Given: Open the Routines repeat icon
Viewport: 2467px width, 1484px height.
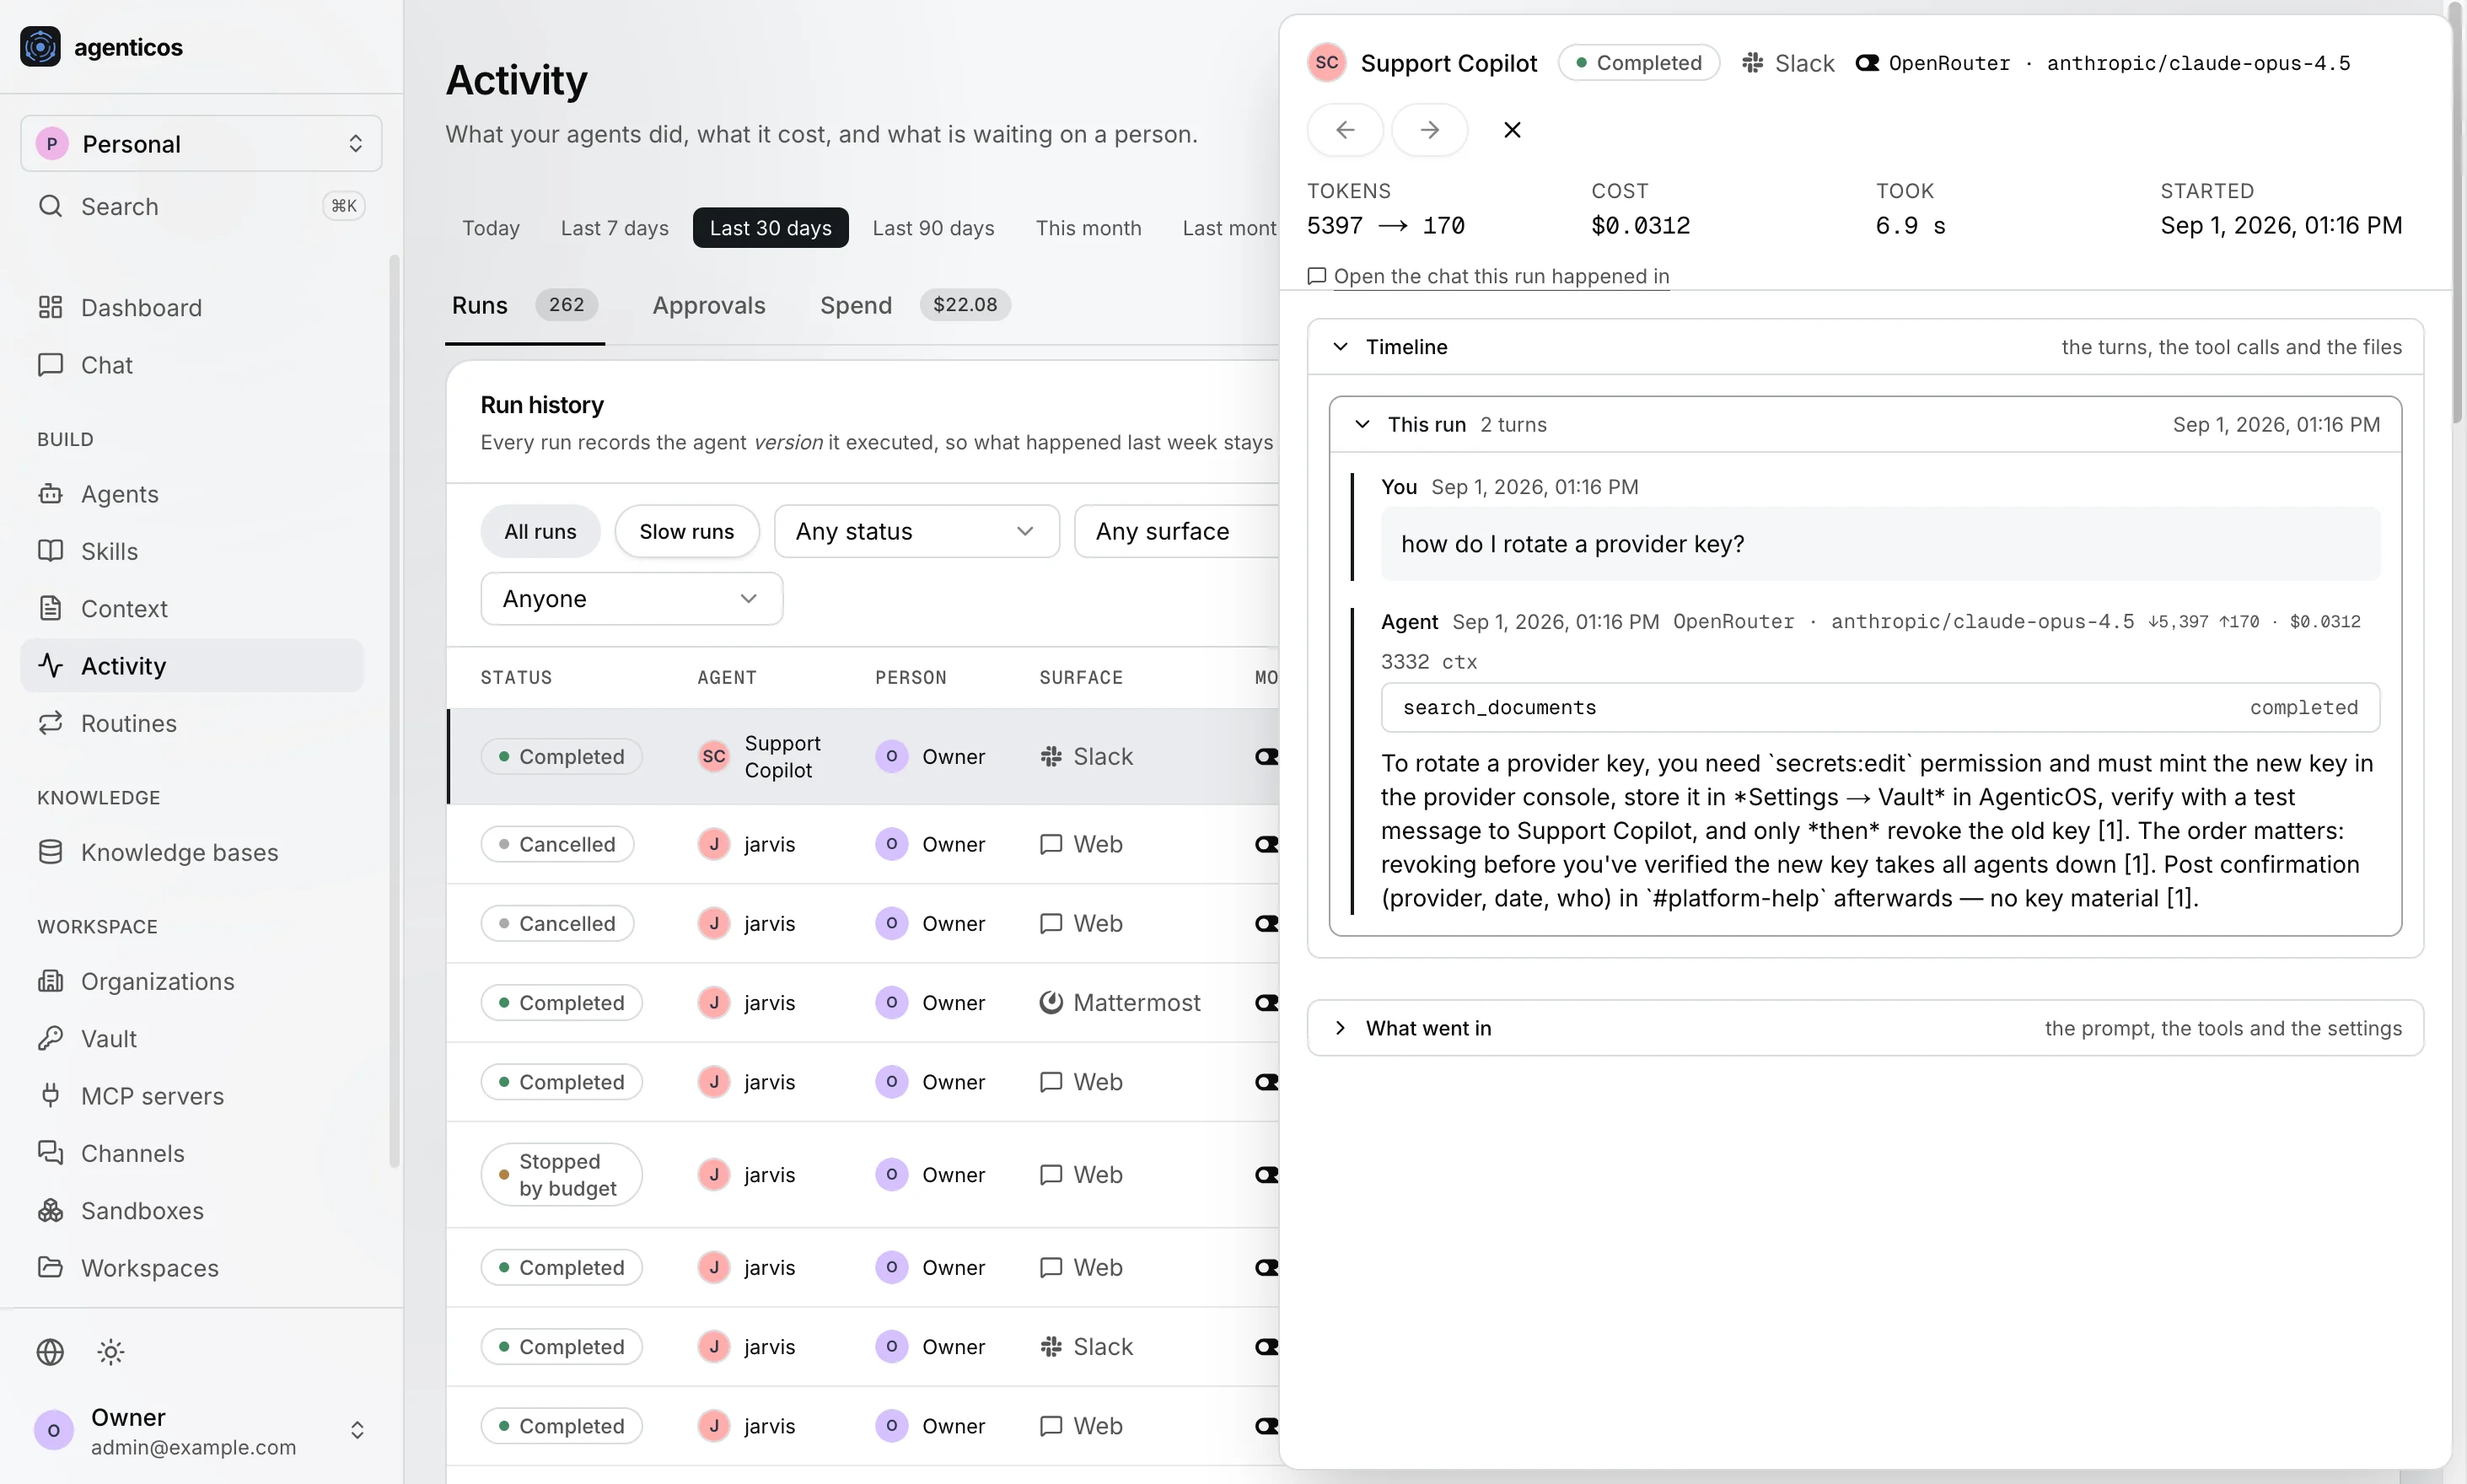Looking at the screenshot, I should [x=50, y=723].
